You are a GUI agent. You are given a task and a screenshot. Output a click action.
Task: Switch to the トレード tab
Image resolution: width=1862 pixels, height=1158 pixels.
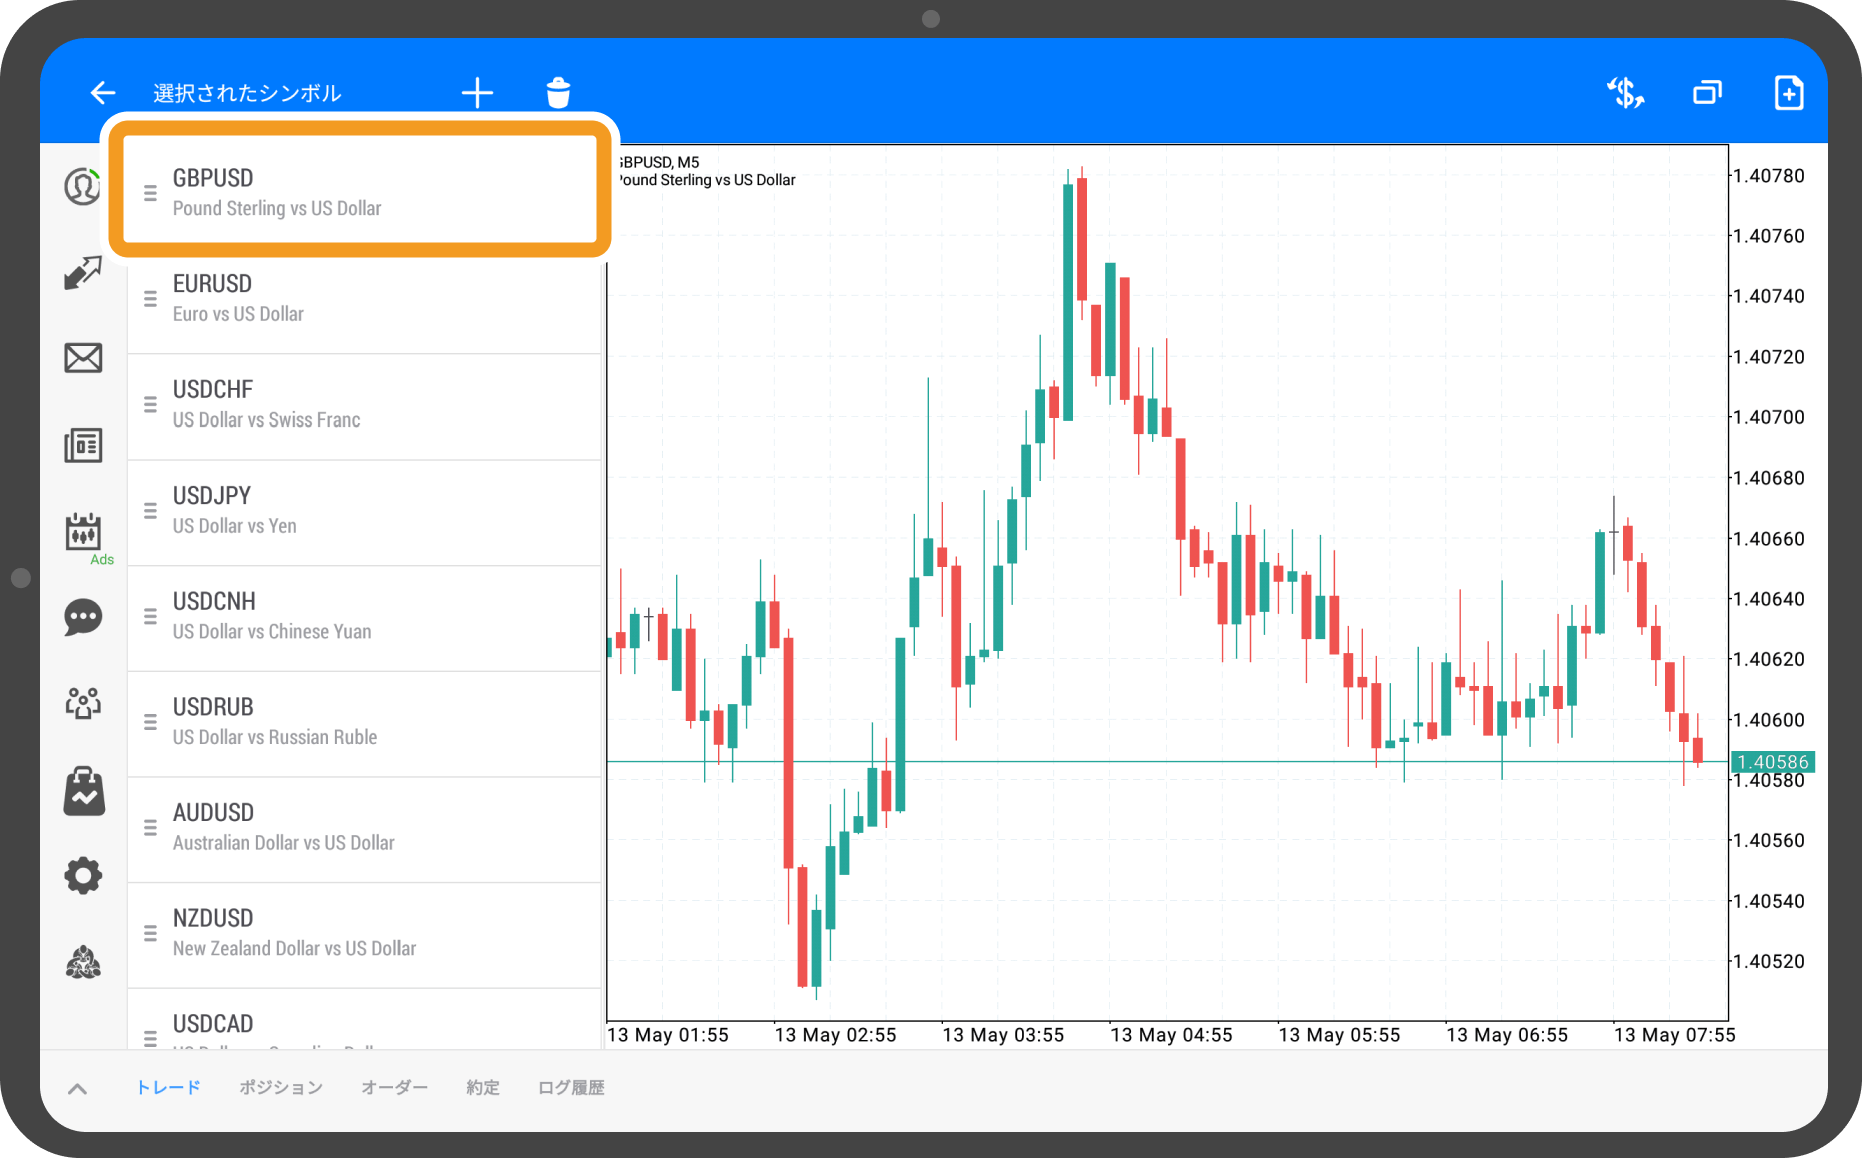tap(169, 1088)
